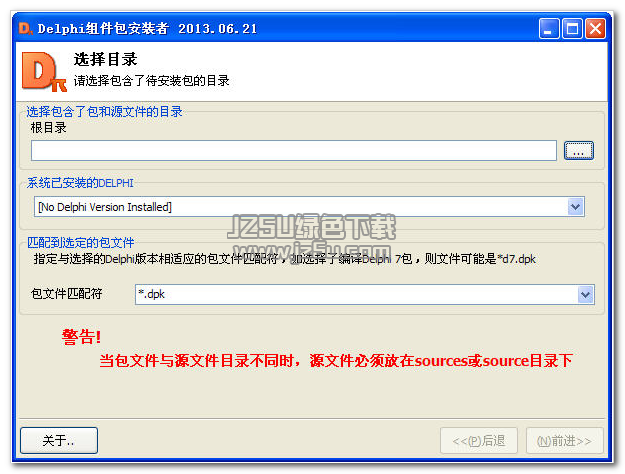Click the 根目录 label
This screenshot has height=474, width=625.
[x=48, y=128]
